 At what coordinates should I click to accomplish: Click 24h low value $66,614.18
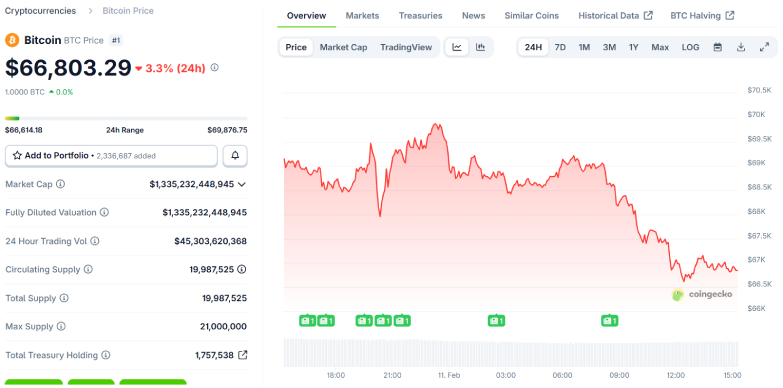[x=23, y=130]
